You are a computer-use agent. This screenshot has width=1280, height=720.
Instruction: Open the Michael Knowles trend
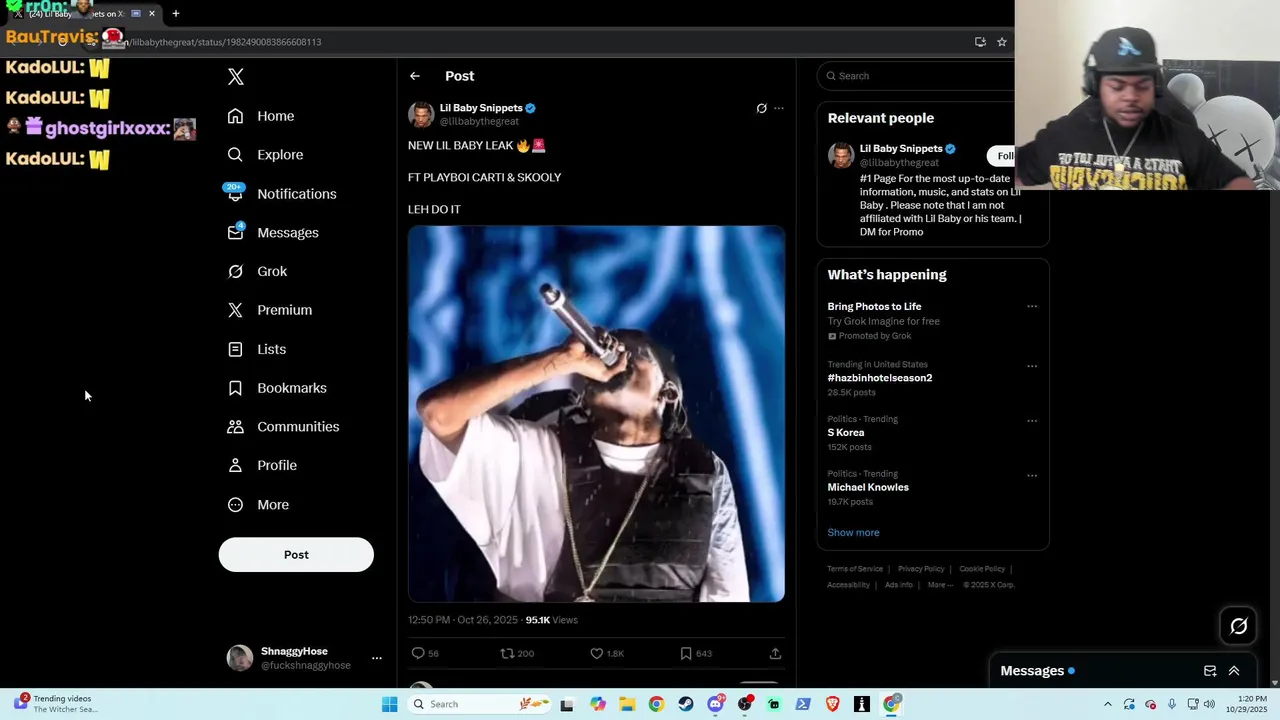(x=868, y=487)
